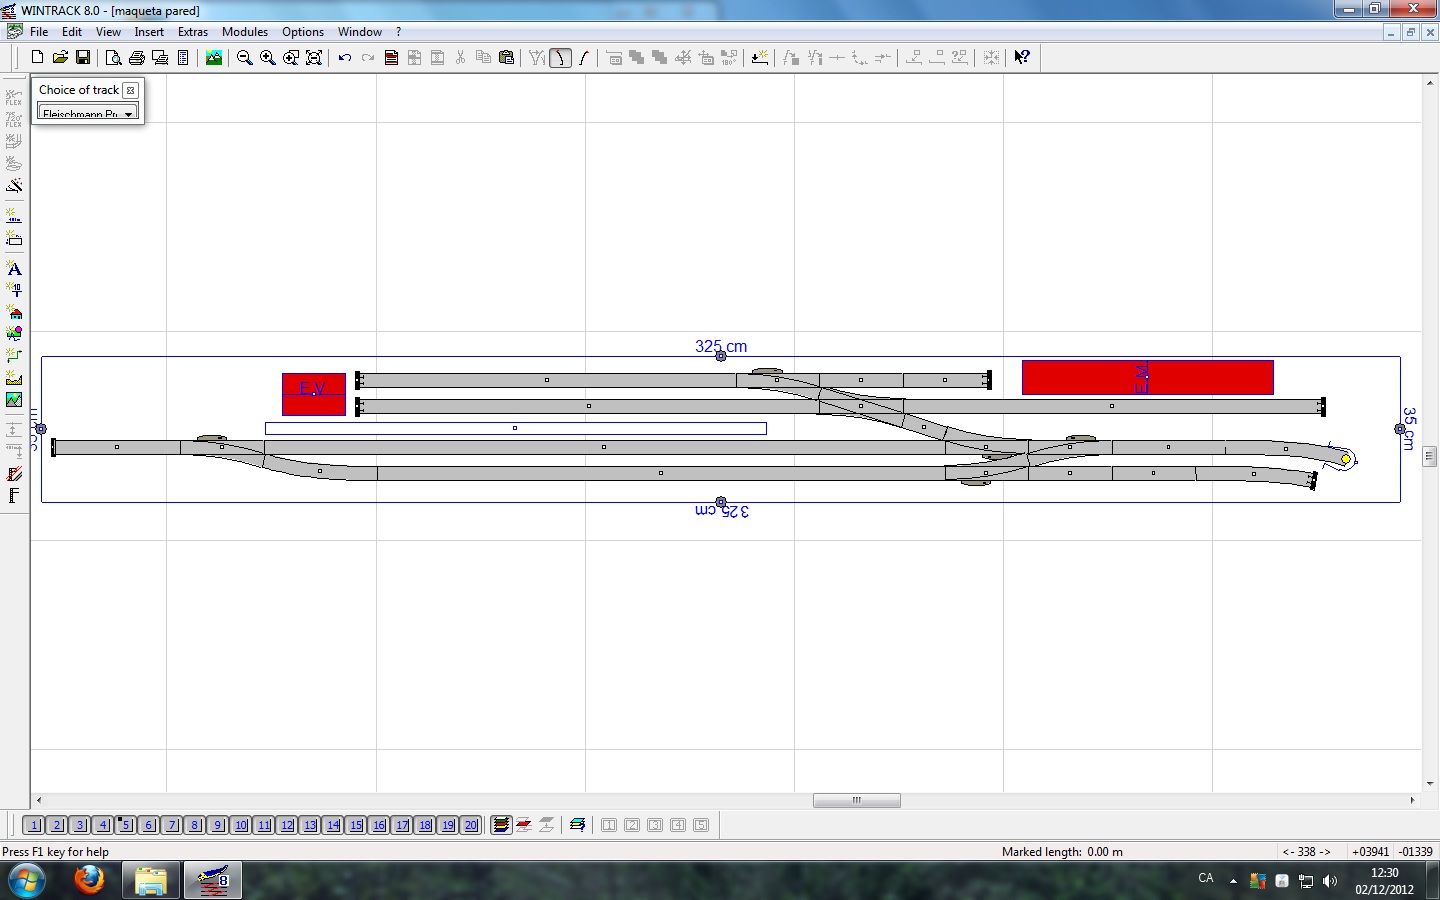Close the Choice of track panel
The image size is (1440, 900).
pos(130,90)
